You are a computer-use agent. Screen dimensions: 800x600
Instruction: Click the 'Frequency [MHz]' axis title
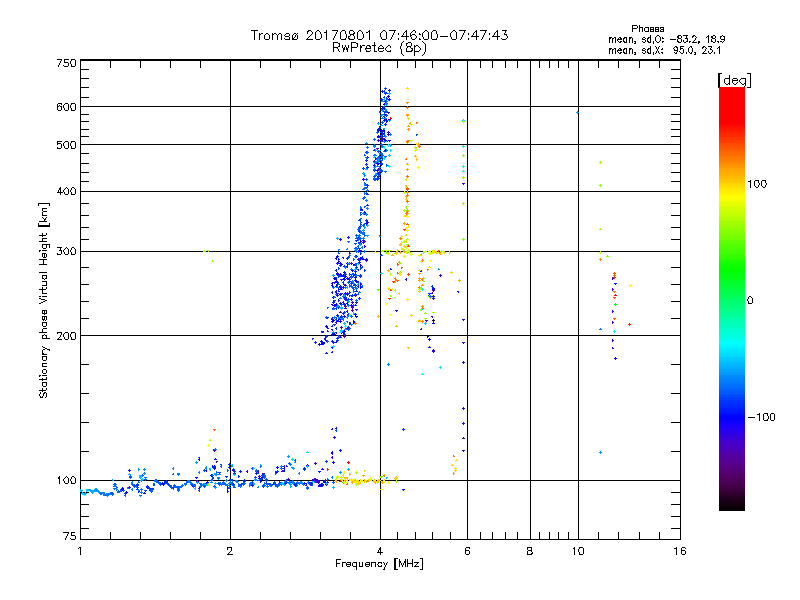click(x=379, y=564)
